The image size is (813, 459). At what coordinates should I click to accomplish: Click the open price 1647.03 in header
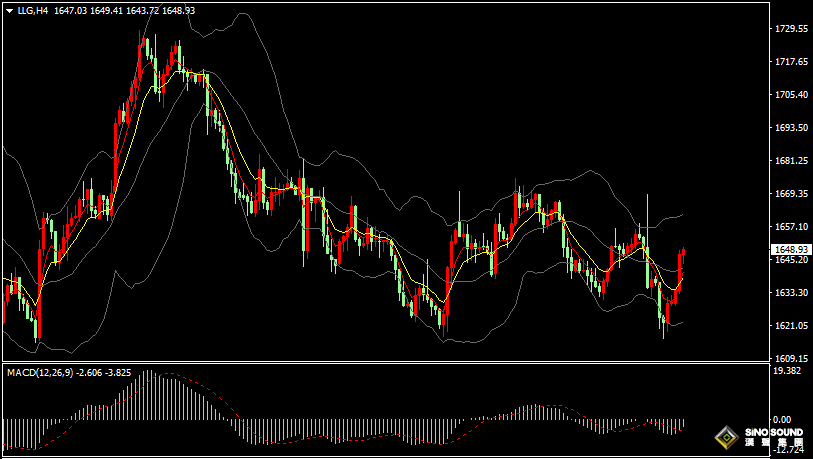coord(70,10)
